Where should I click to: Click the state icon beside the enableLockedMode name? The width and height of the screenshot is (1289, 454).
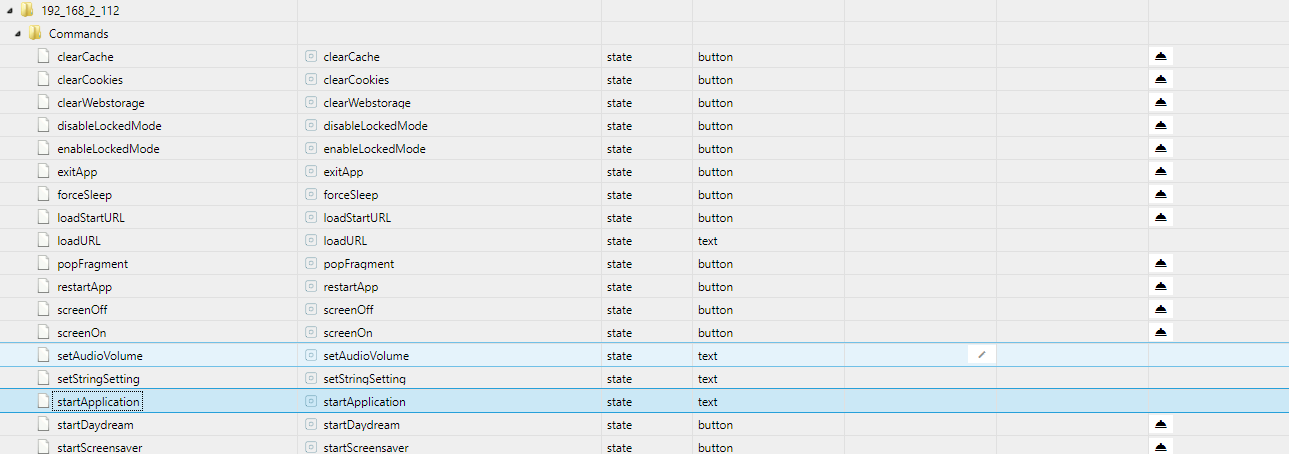click(310, 149)
